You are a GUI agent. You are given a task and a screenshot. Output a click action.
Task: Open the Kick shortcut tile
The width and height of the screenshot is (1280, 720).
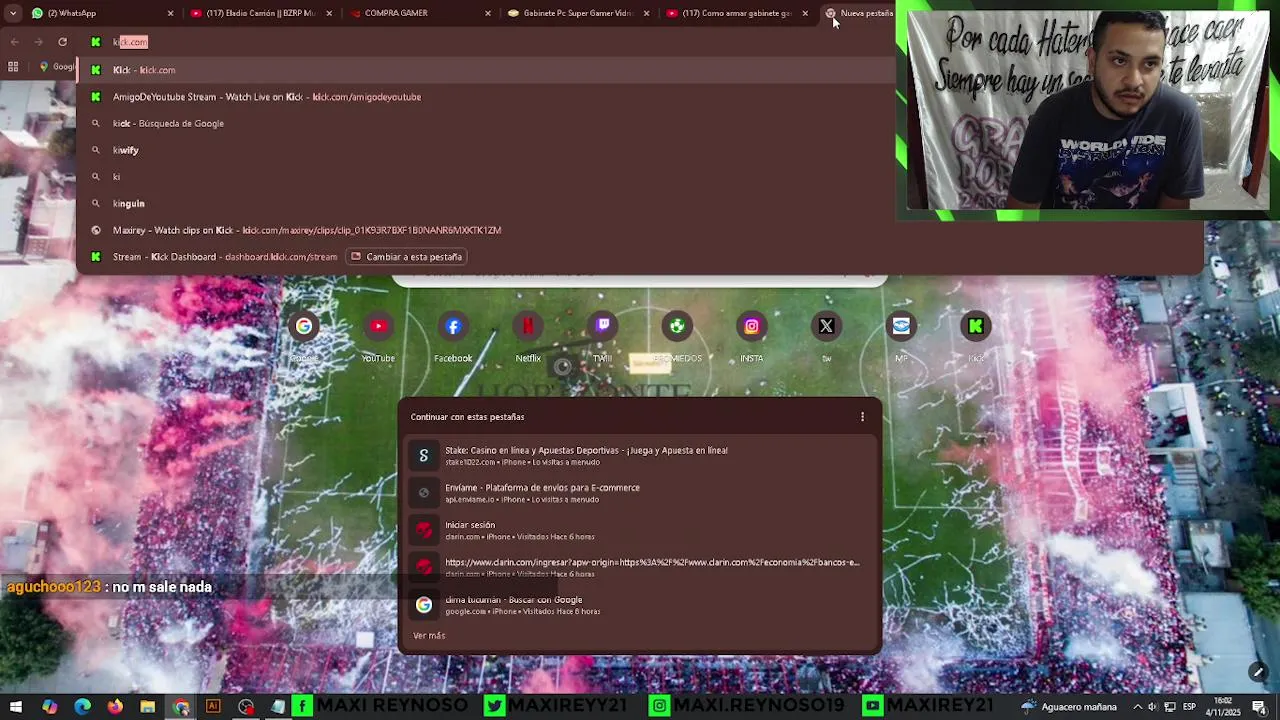pos(975,326)
